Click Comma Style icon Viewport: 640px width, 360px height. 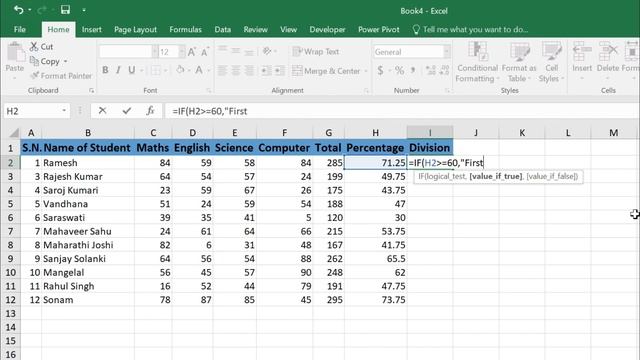click(x=413, y=71)
